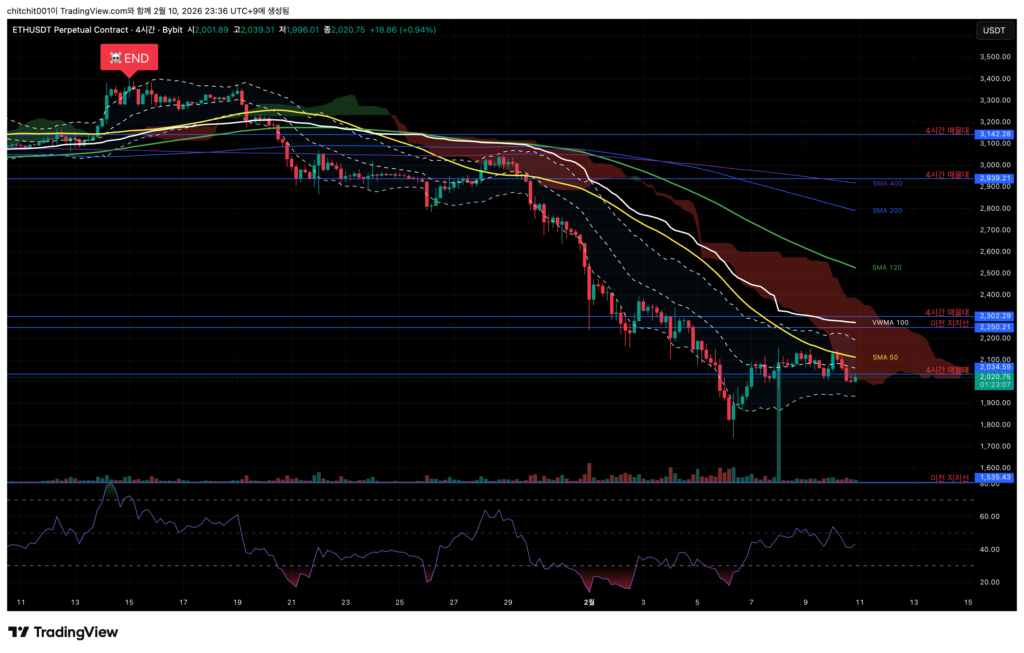Click the 2월 month label on time axis
Viewport: 1024px width, 653px height.
(x=589, y=602)
